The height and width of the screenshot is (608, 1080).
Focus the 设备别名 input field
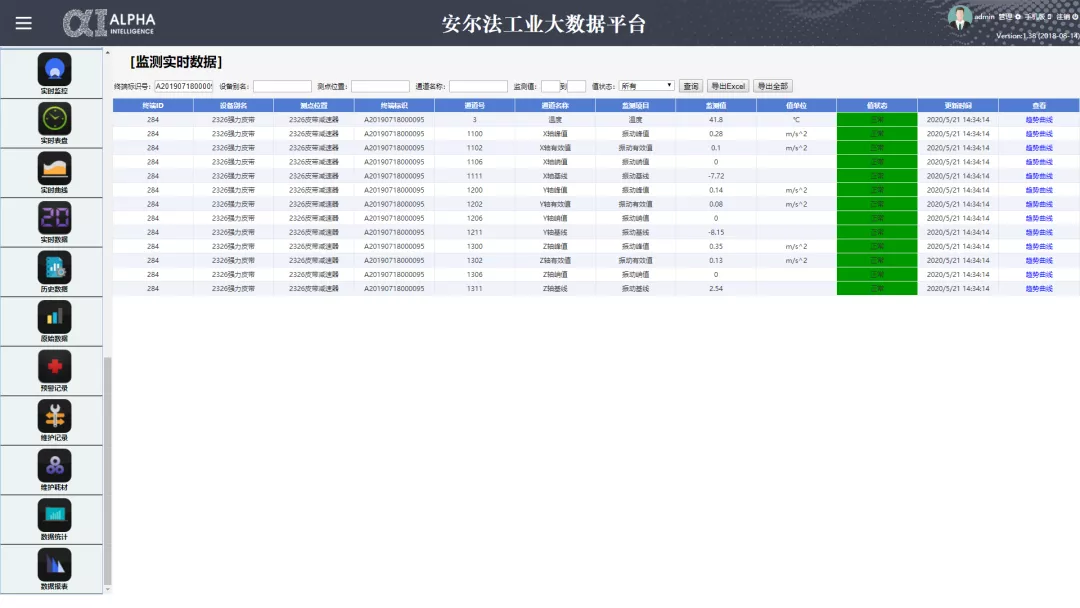pyautogui.click(x=282, y=86)
